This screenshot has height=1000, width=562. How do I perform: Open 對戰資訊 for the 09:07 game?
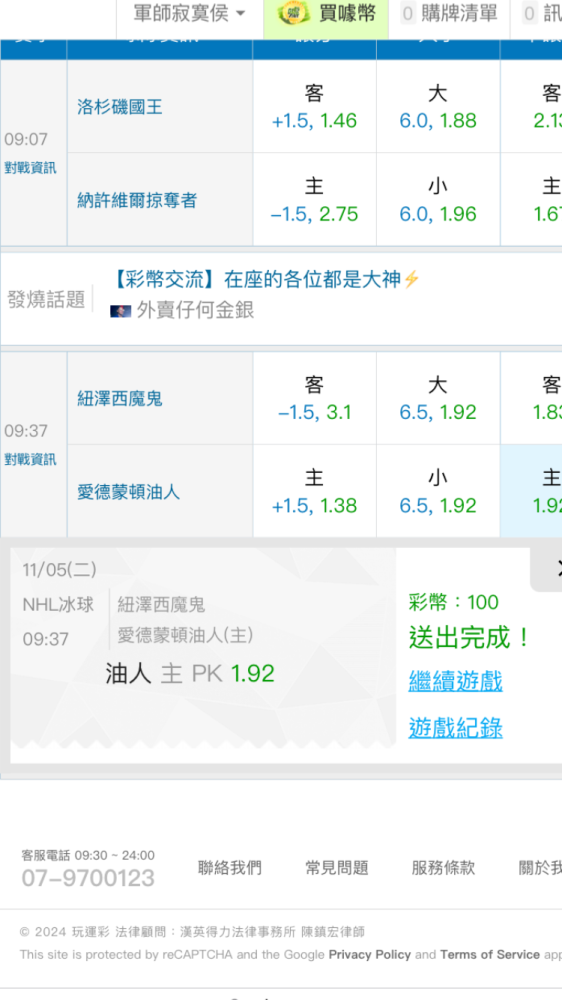pyautogui.click(x=31, y=168)
